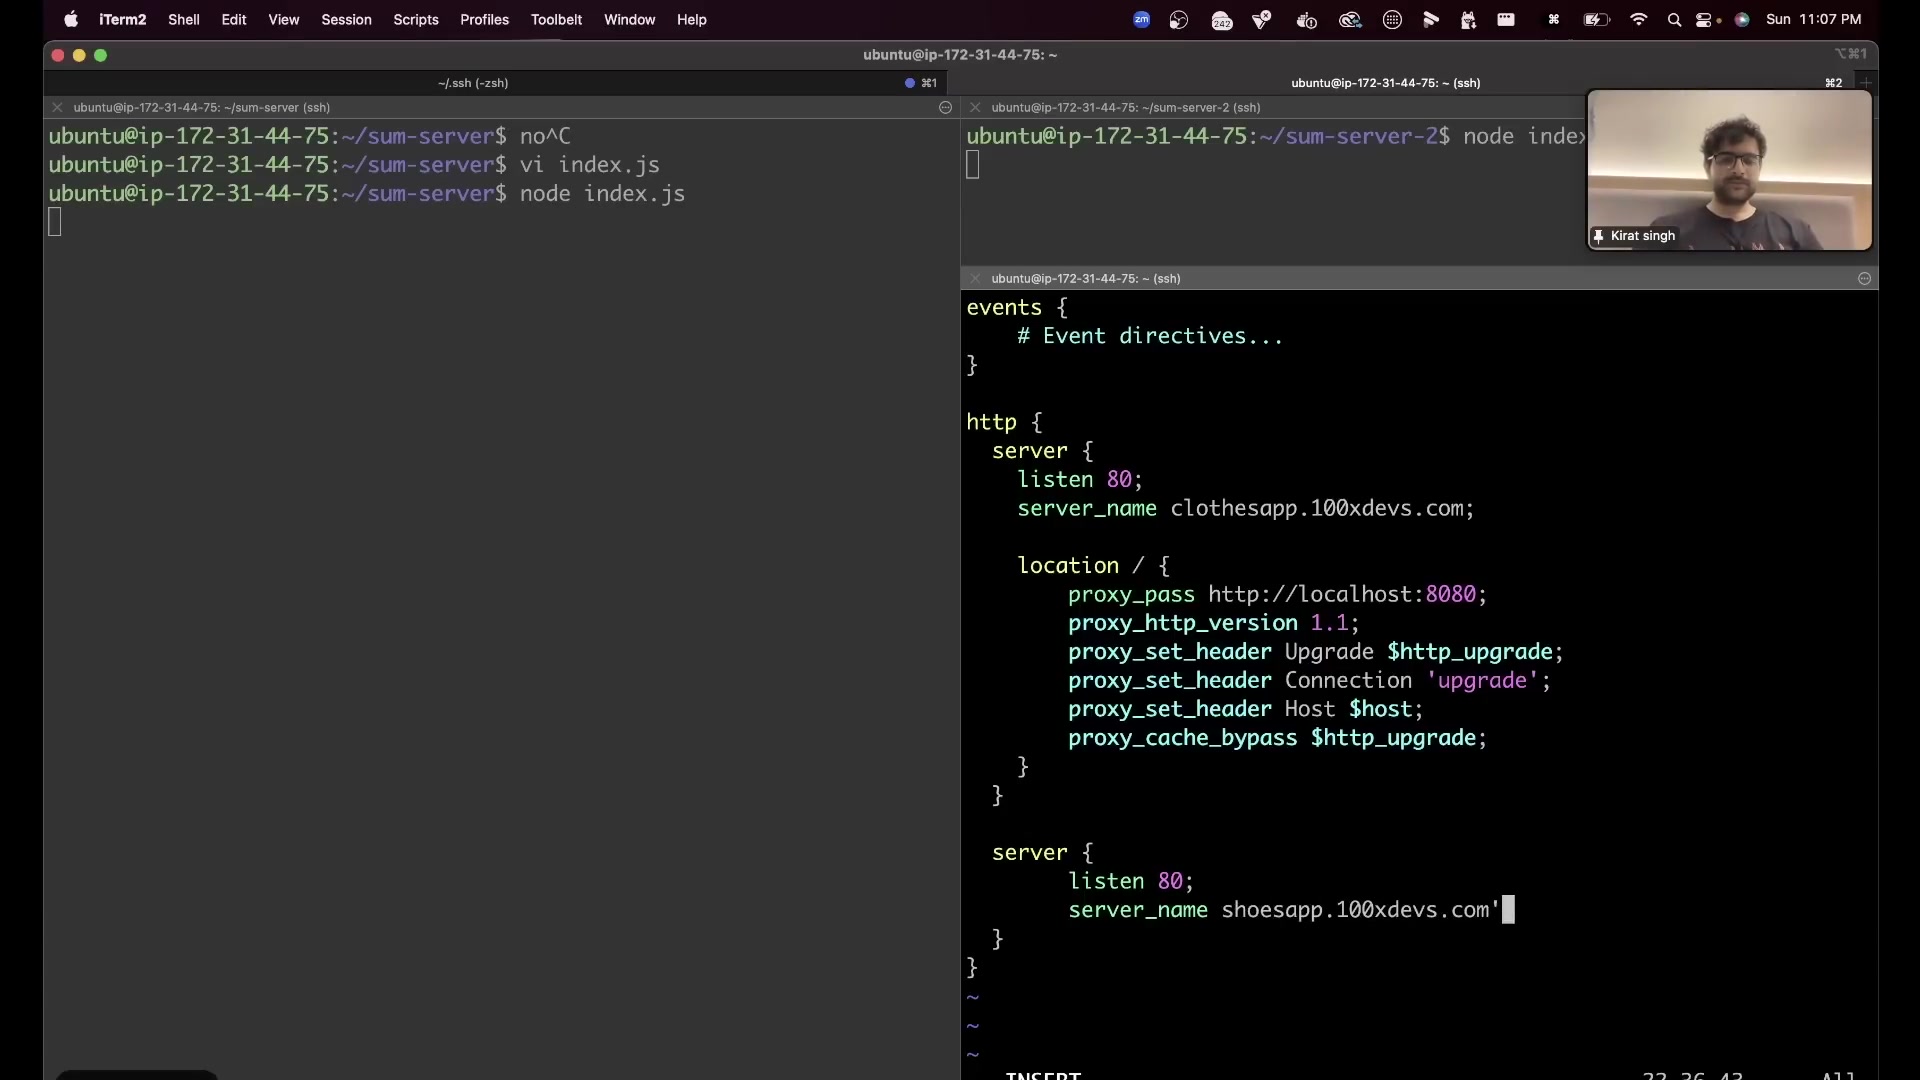Click the funnel-with-x menu bar icon

point(1262,19)
